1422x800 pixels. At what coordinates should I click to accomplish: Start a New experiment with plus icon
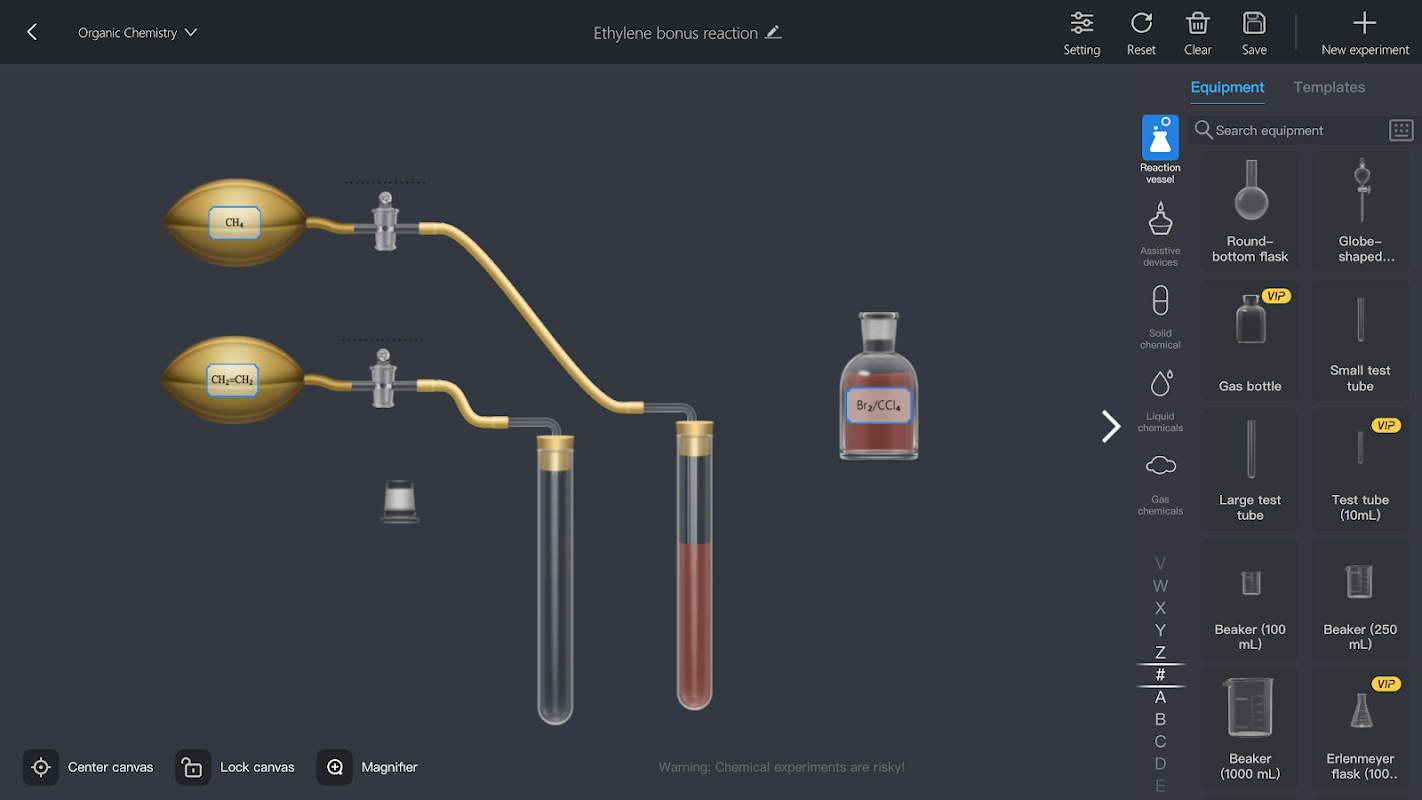click(x=1364, y=23)
